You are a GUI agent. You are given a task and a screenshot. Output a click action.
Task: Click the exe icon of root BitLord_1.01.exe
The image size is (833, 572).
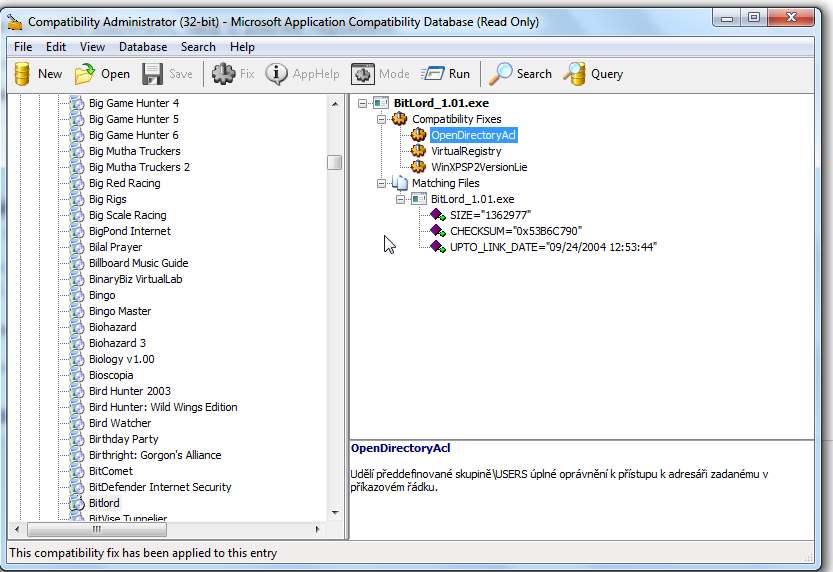click(381, 103)
